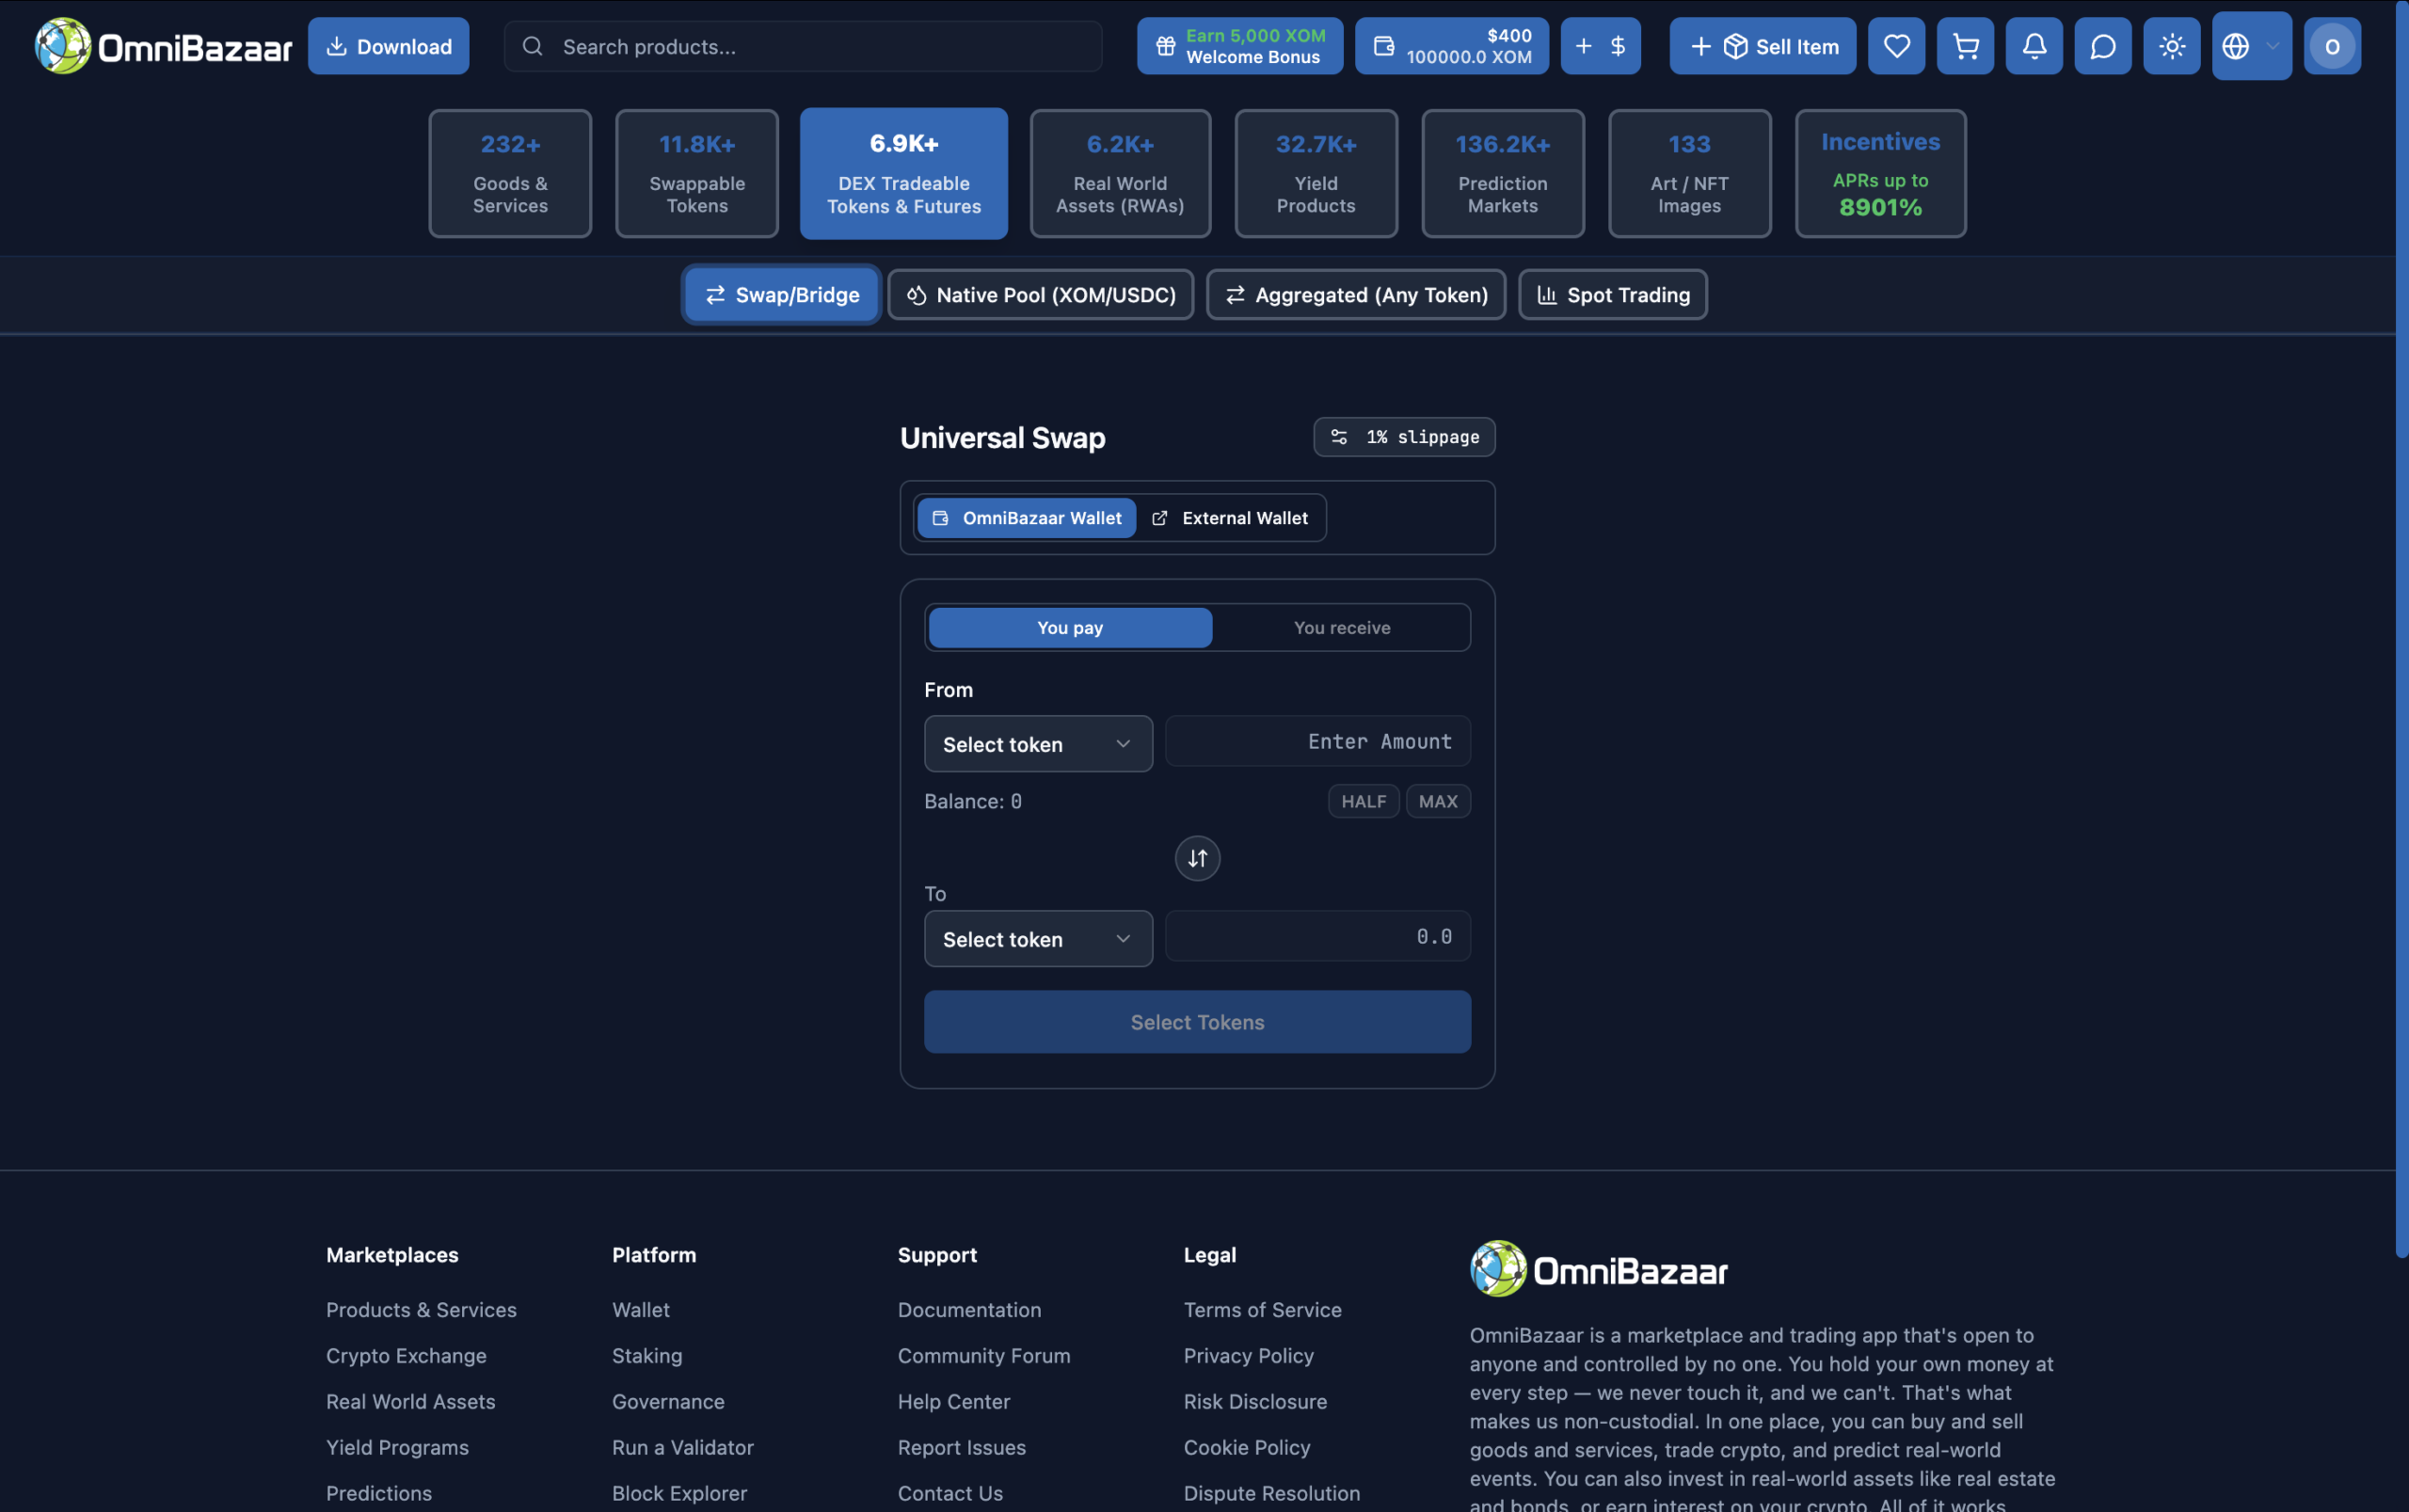Screen dimensions: 2409x1512
Task: Focus the Search products field
Action: pyautogui.click(x=803, y=46)
